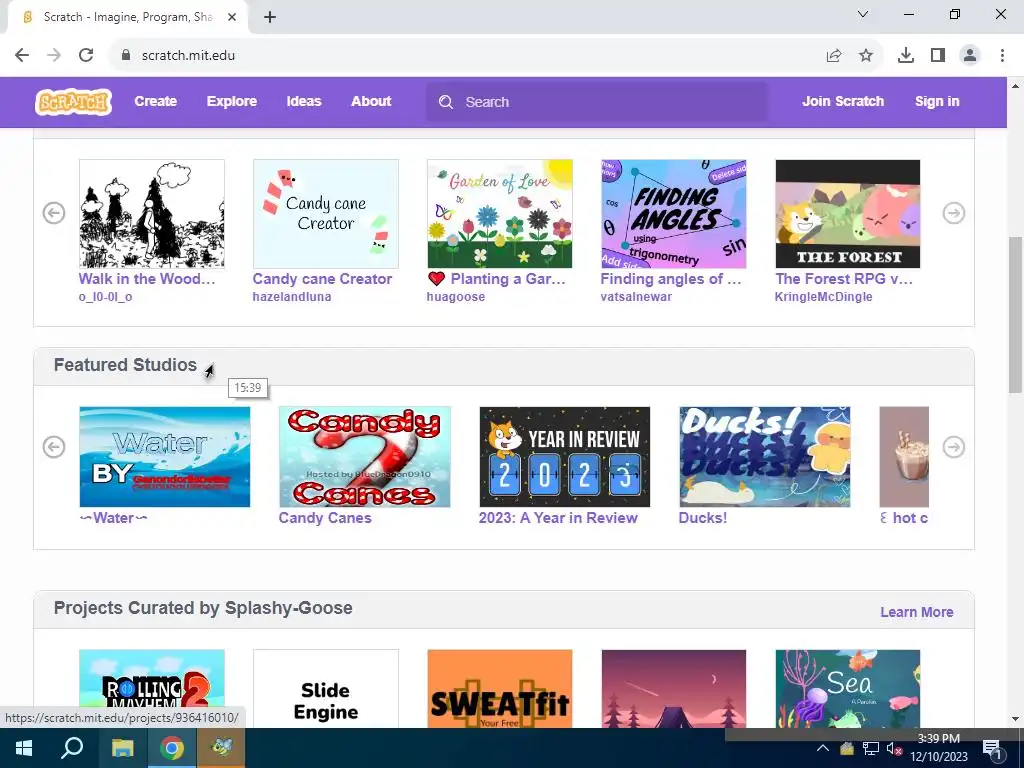Viewport: 1024px width, 768px height.
Task: Reload the page with refresh icon
Action: 86,56
